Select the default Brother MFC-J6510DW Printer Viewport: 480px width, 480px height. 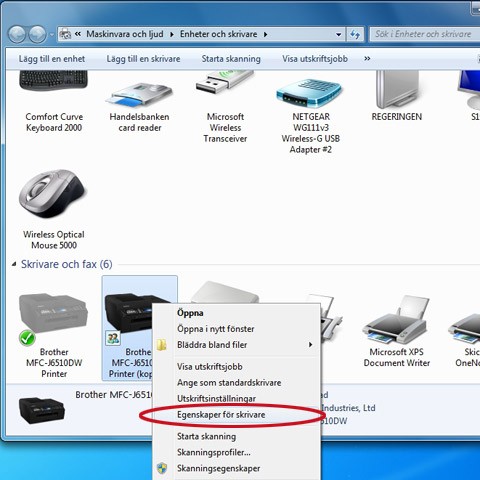54,335
